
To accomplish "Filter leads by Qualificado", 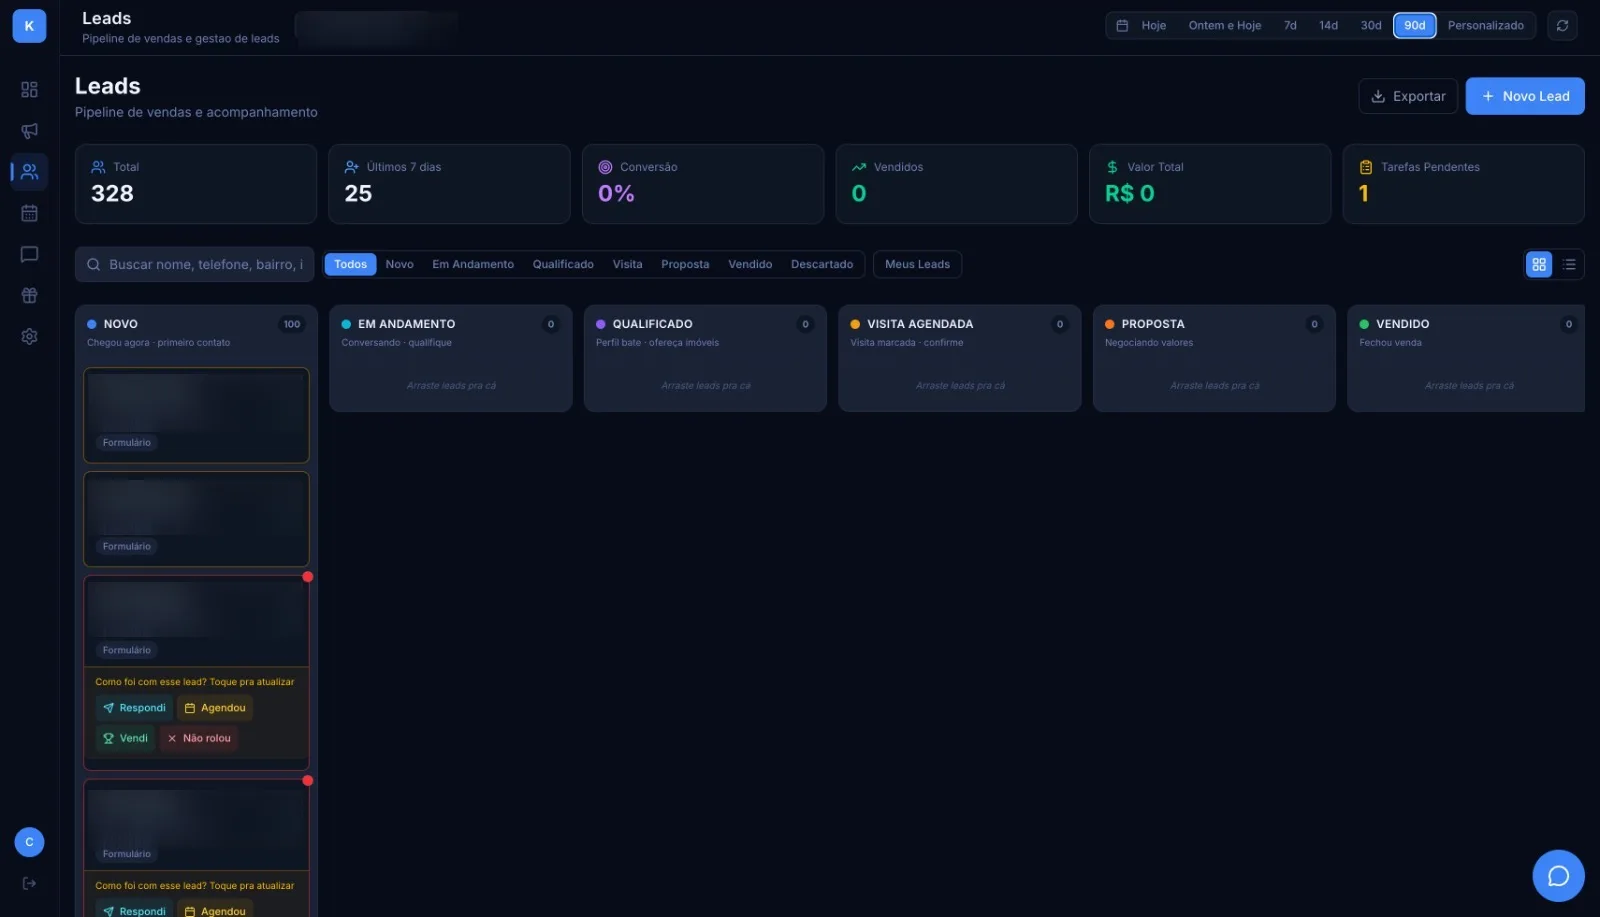I will pos(563,264).
